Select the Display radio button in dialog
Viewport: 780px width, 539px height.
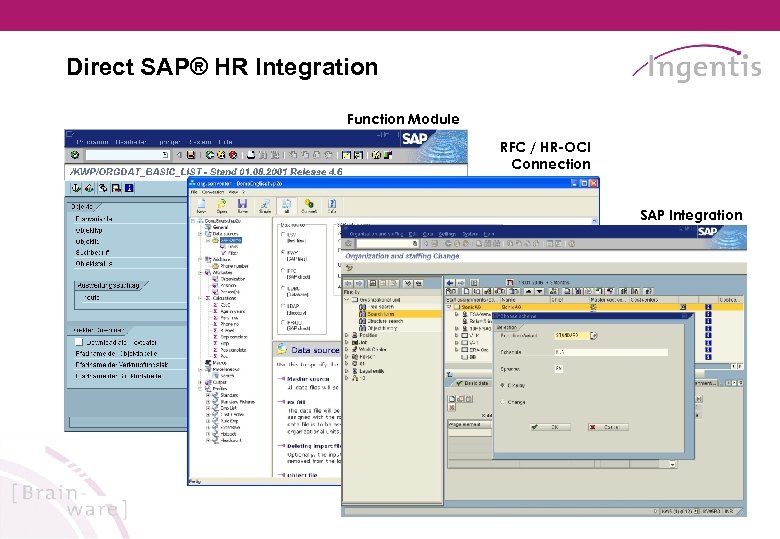(502, 385)
